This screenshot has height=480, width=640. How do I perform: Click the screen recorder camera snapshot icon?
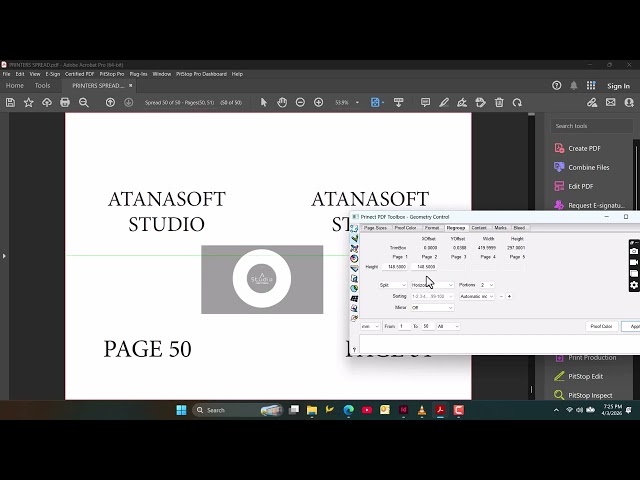[634, 251]
